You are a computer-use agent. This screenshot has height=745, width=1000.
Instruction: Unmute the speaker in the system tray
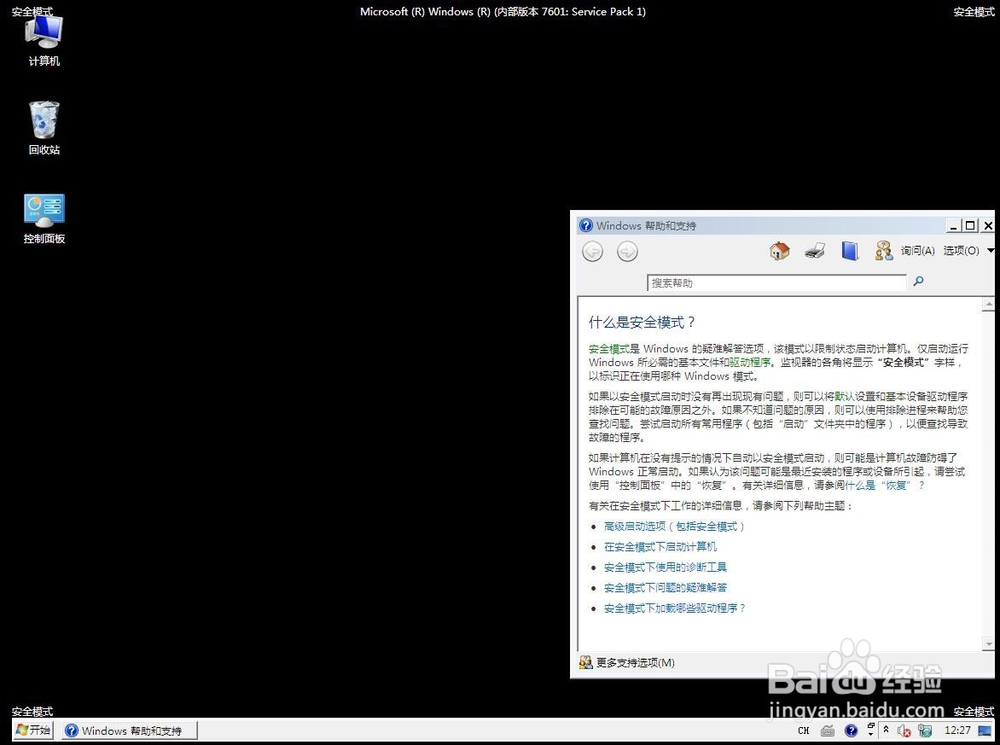click(x=903, y=731)
